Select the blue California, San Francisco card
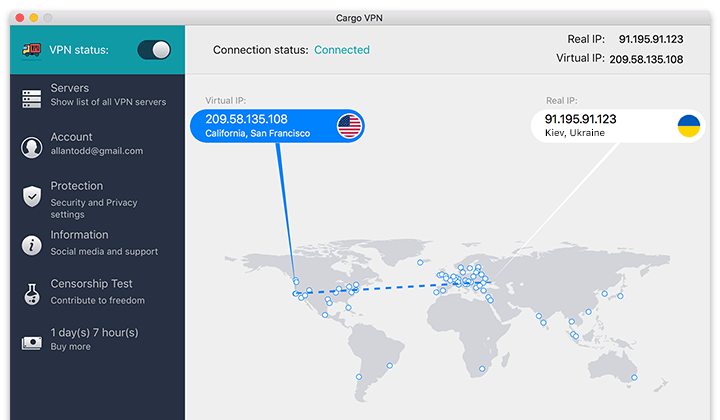720x420 pixels. [x=277, y=126]
